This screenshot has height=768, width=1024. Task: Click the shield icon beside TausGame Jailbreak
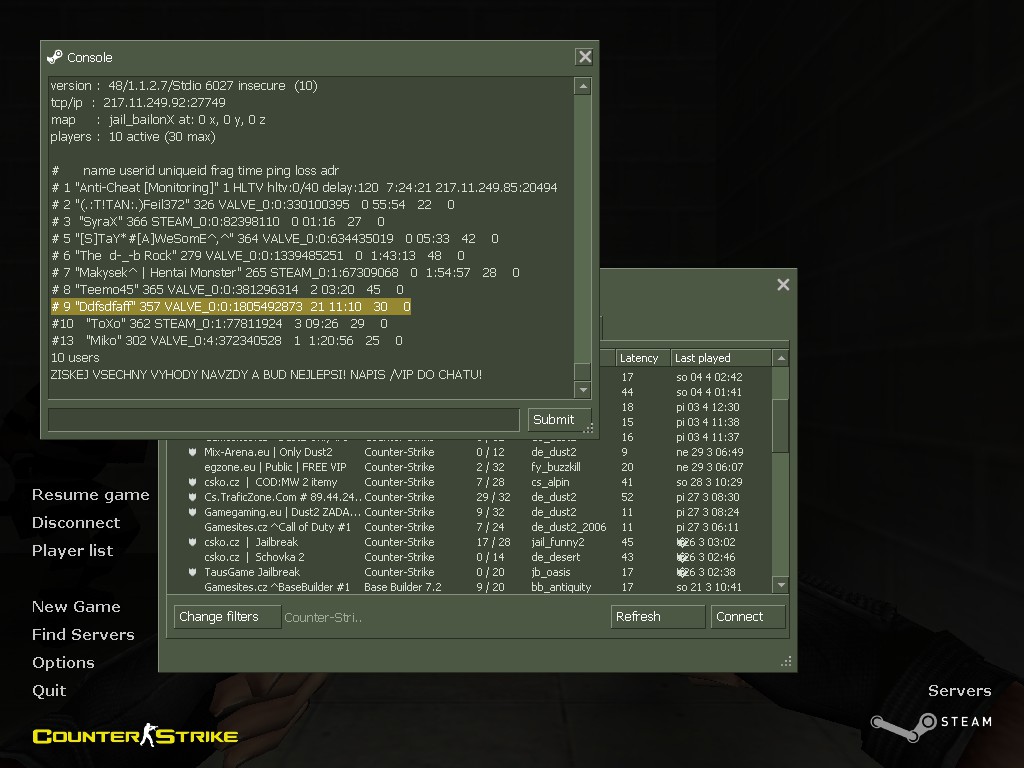[193, 572]
